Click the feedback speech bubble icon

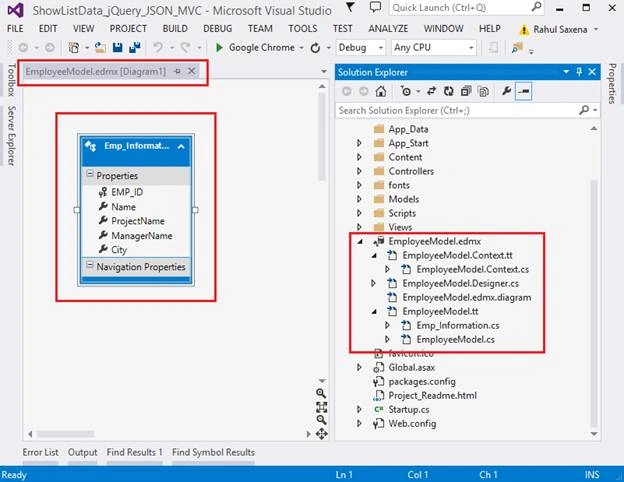[375, 7]
